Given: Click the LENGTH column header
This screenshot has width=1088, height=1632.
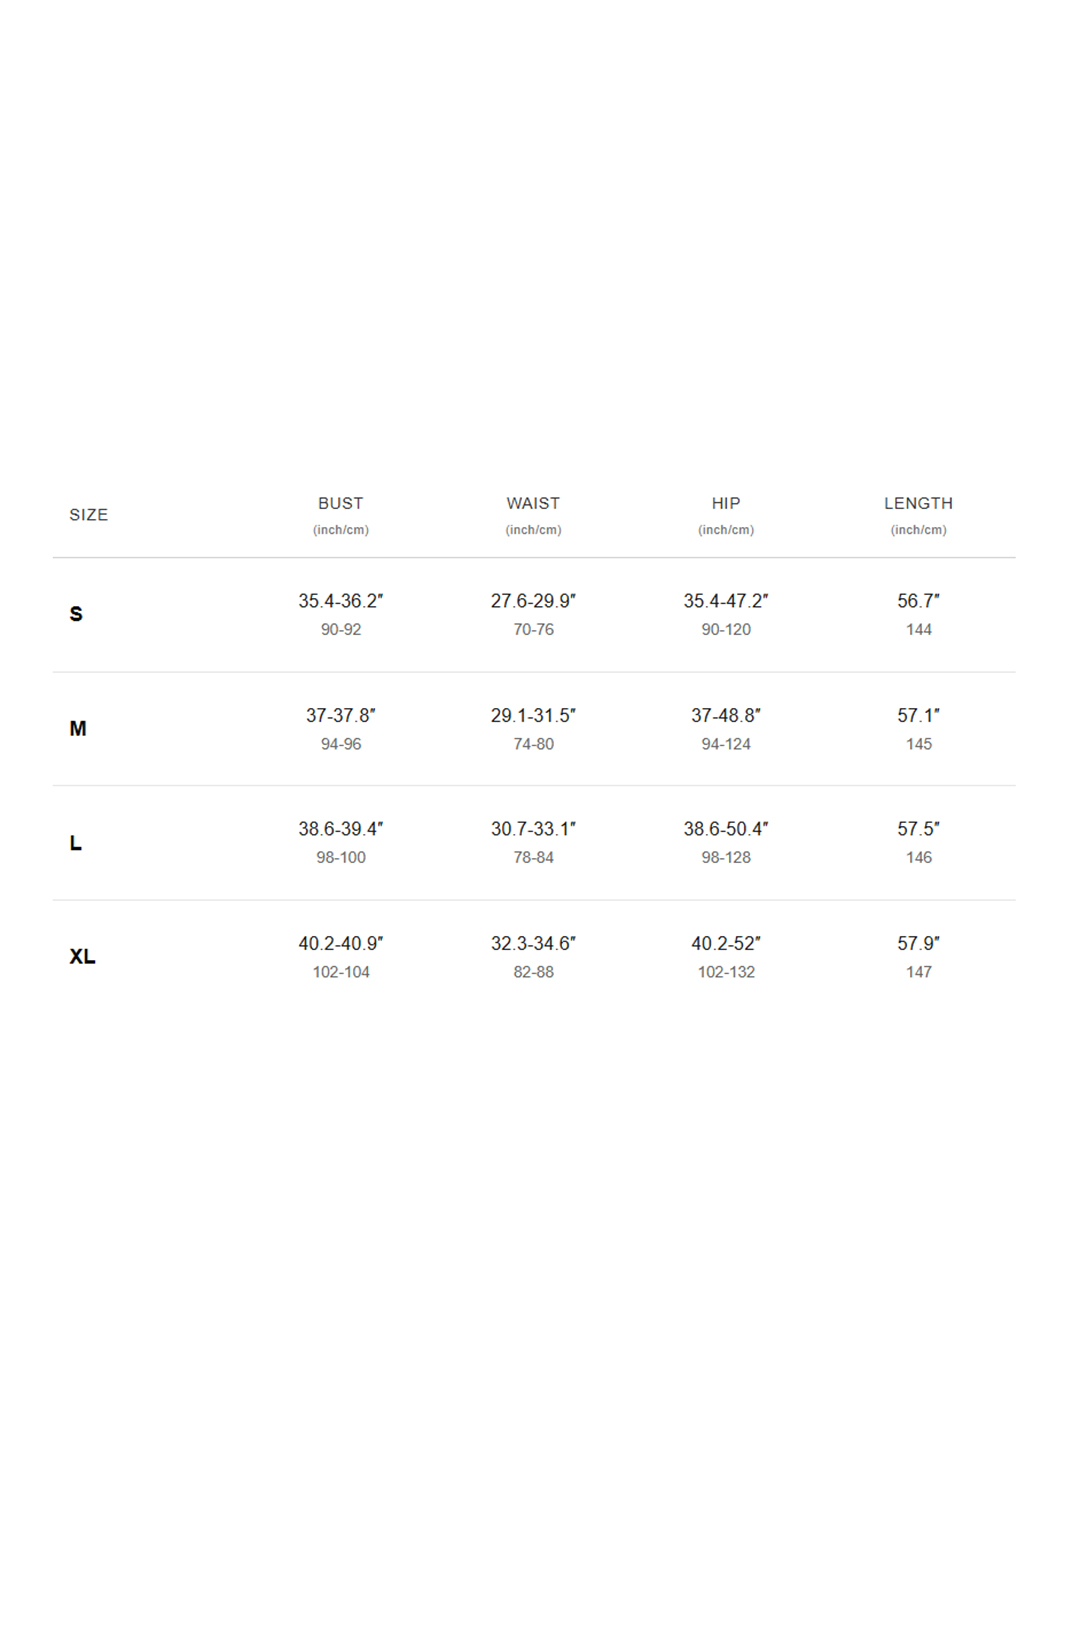Looking at the screenshot, I should (918, 503).
